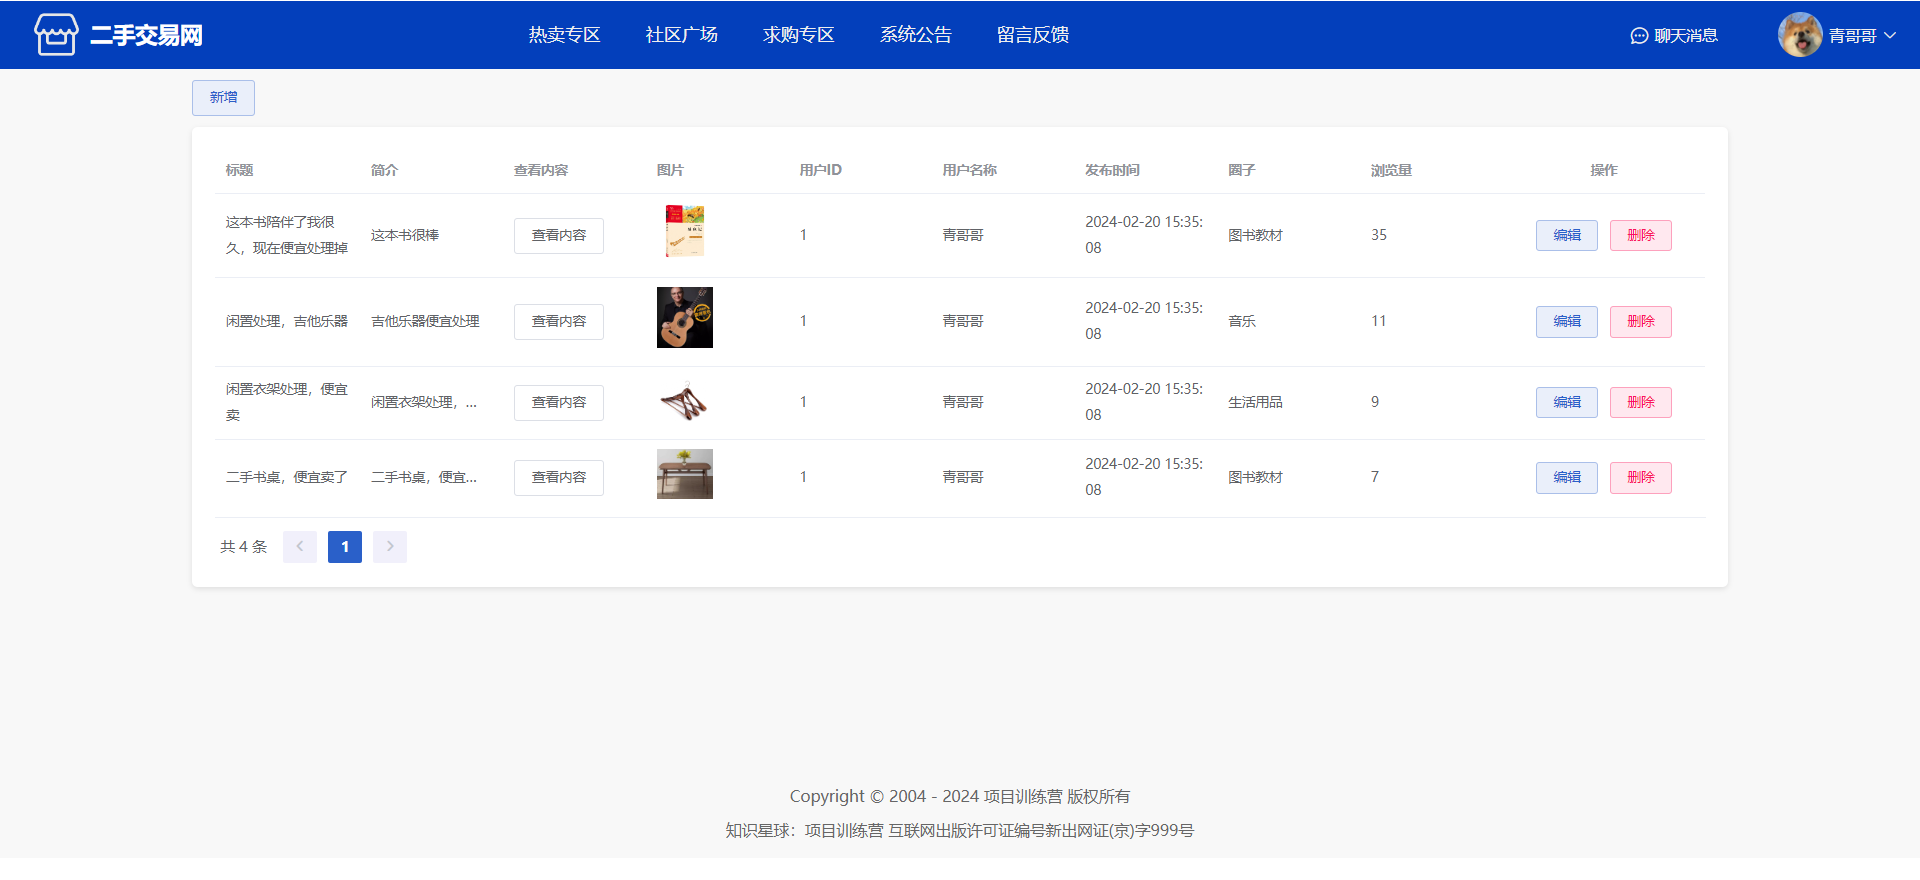Click the view count 11
The height and width of the screenshot is (880, 1920).
pyautogui.click(x=1379, y=321)
